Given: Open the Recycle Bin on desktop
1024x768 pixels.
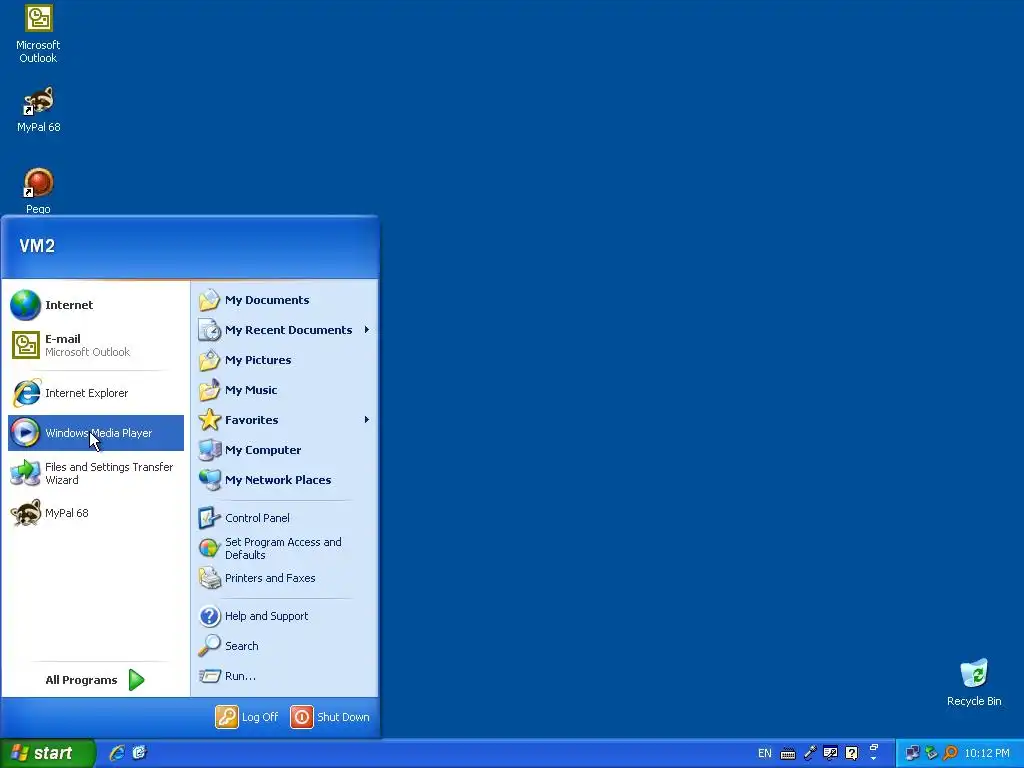Looking at the screenshot, I should coord(974,682).
